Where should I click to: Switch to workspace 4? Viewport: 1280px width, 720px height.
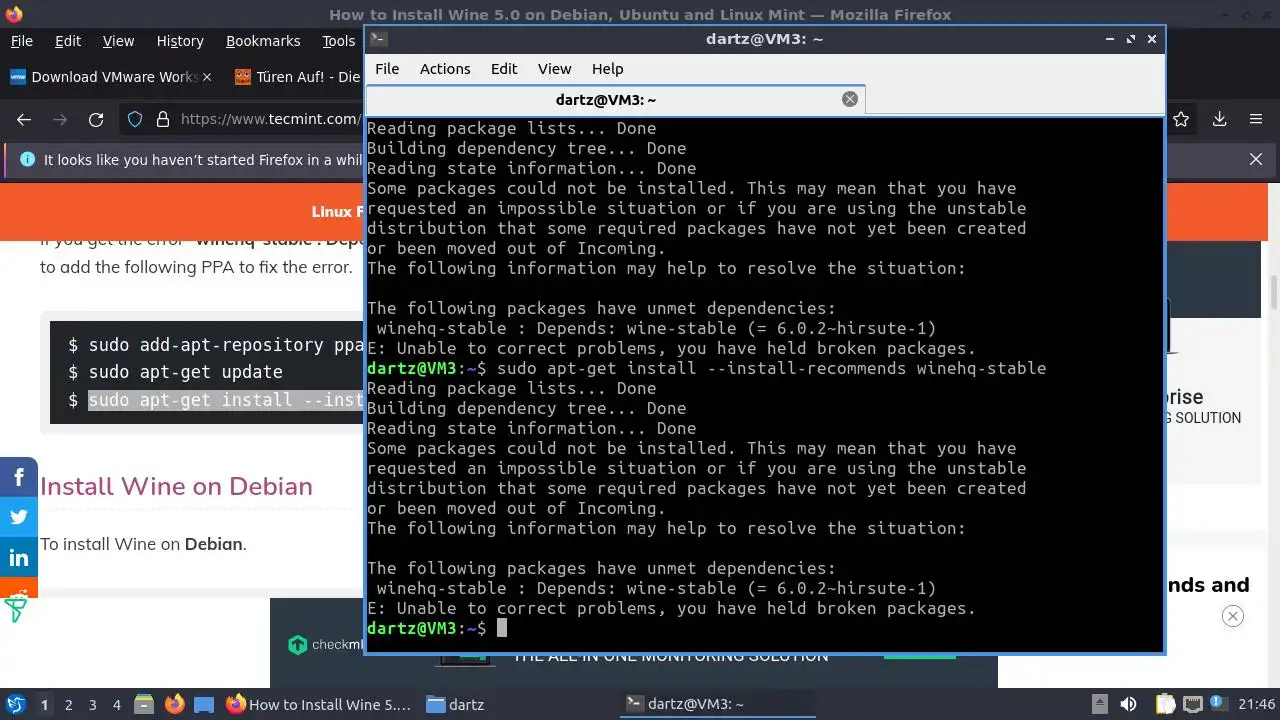tap(117, 704)
